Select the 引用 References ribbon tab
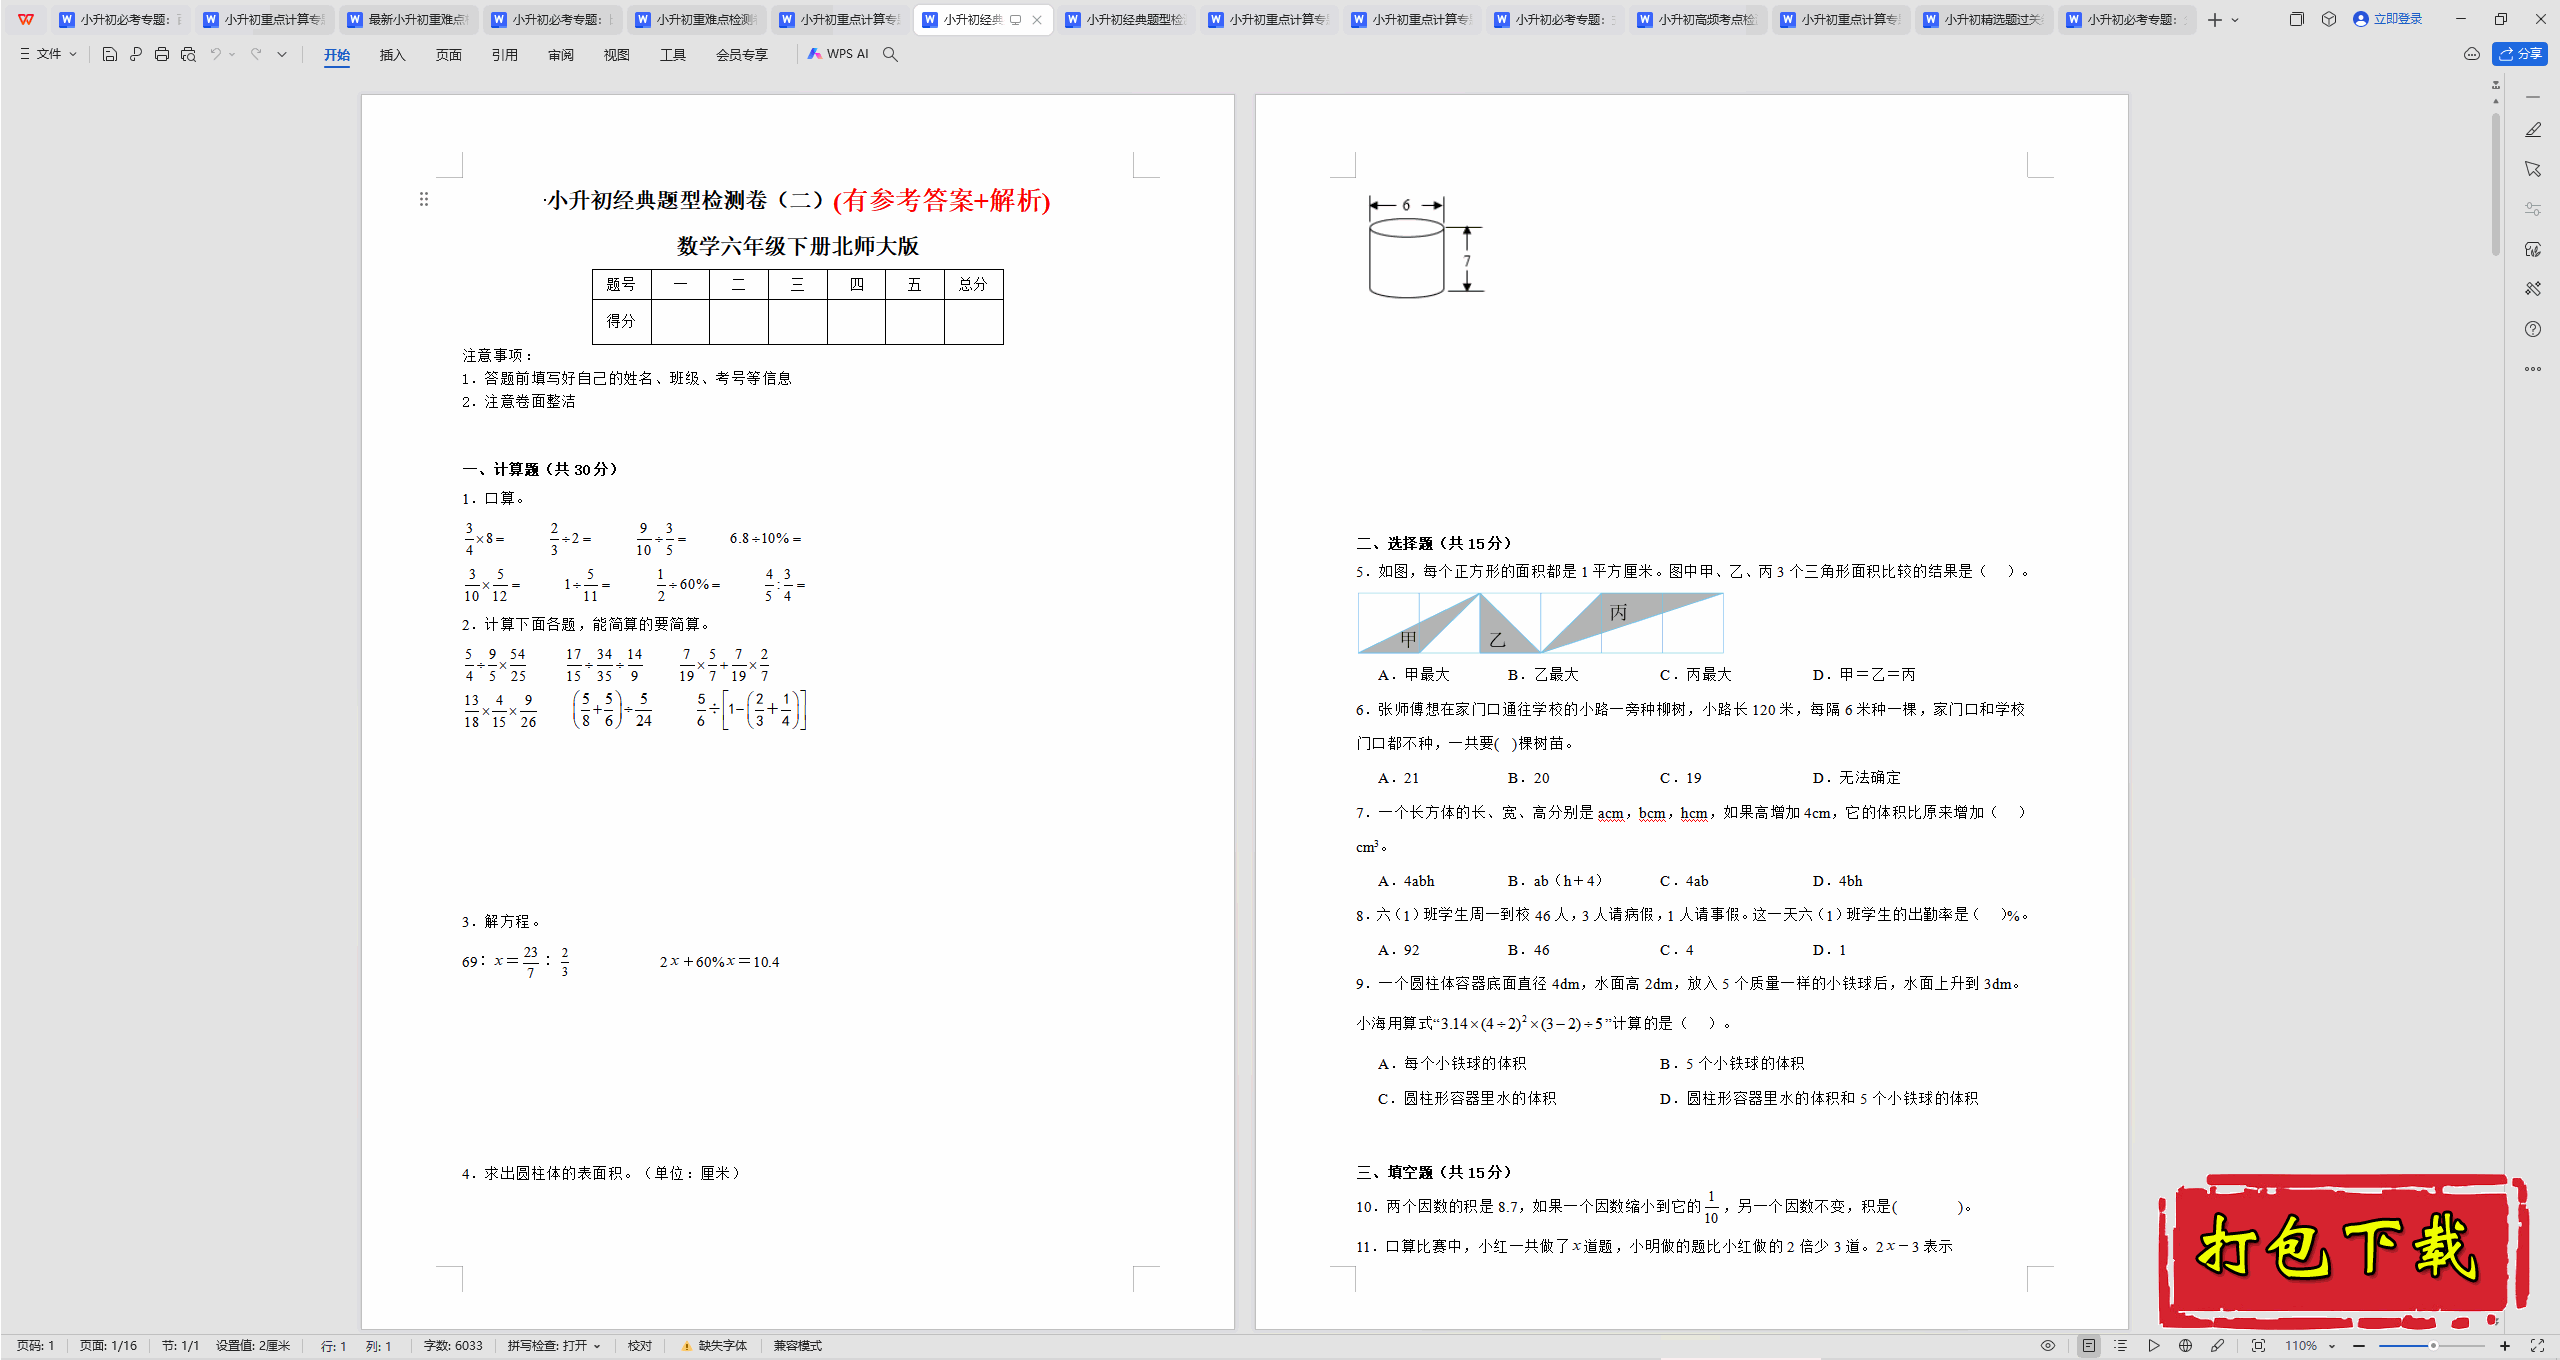 tap(505, 54)
